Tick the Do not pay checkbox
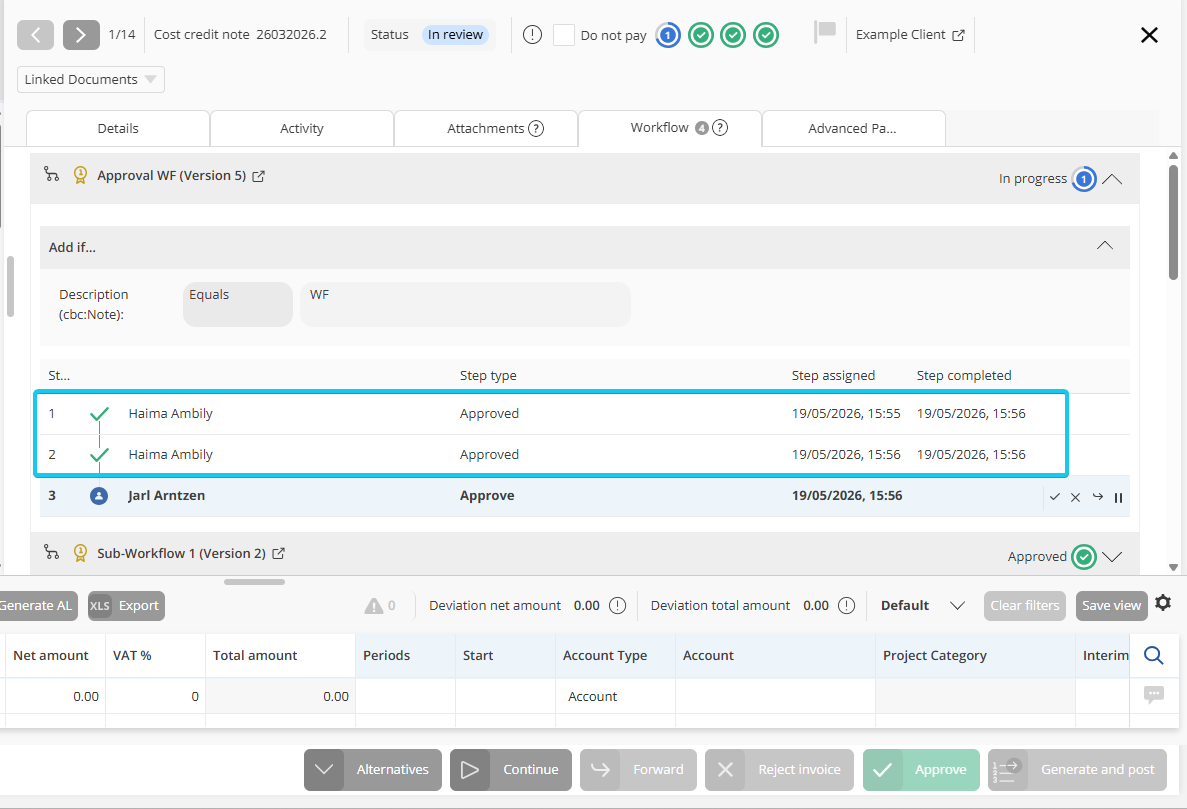Viewport: 1187px width, 809px height. point(564,35)
